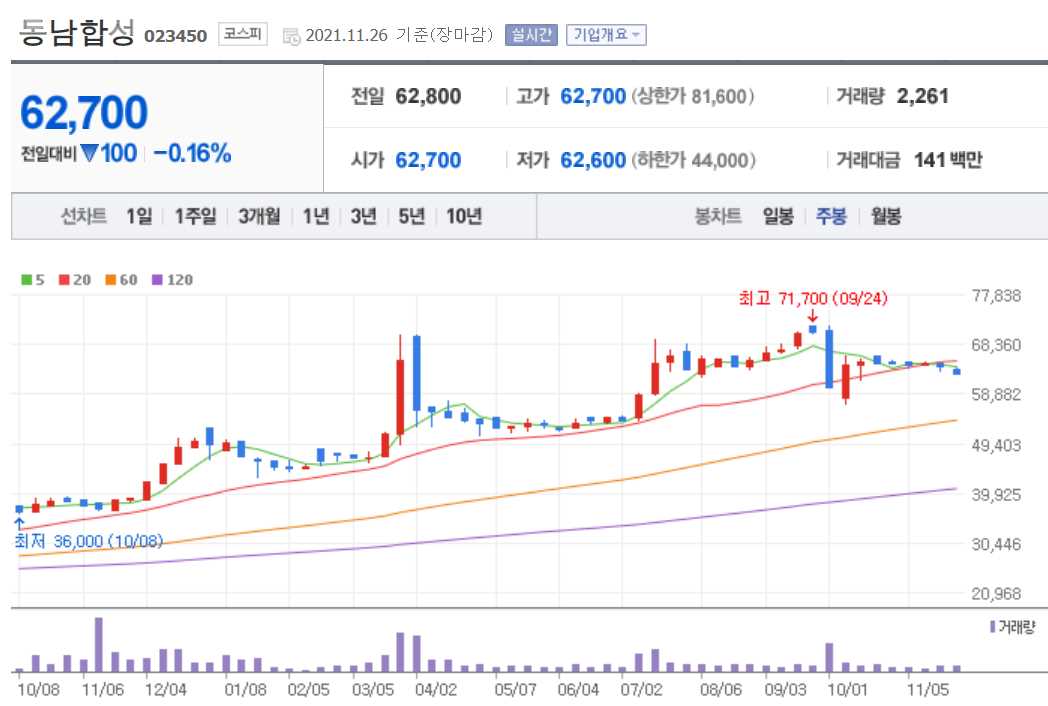
Task: Toggle off the 주봉 weekly candle view
Action: pos(833,215)
